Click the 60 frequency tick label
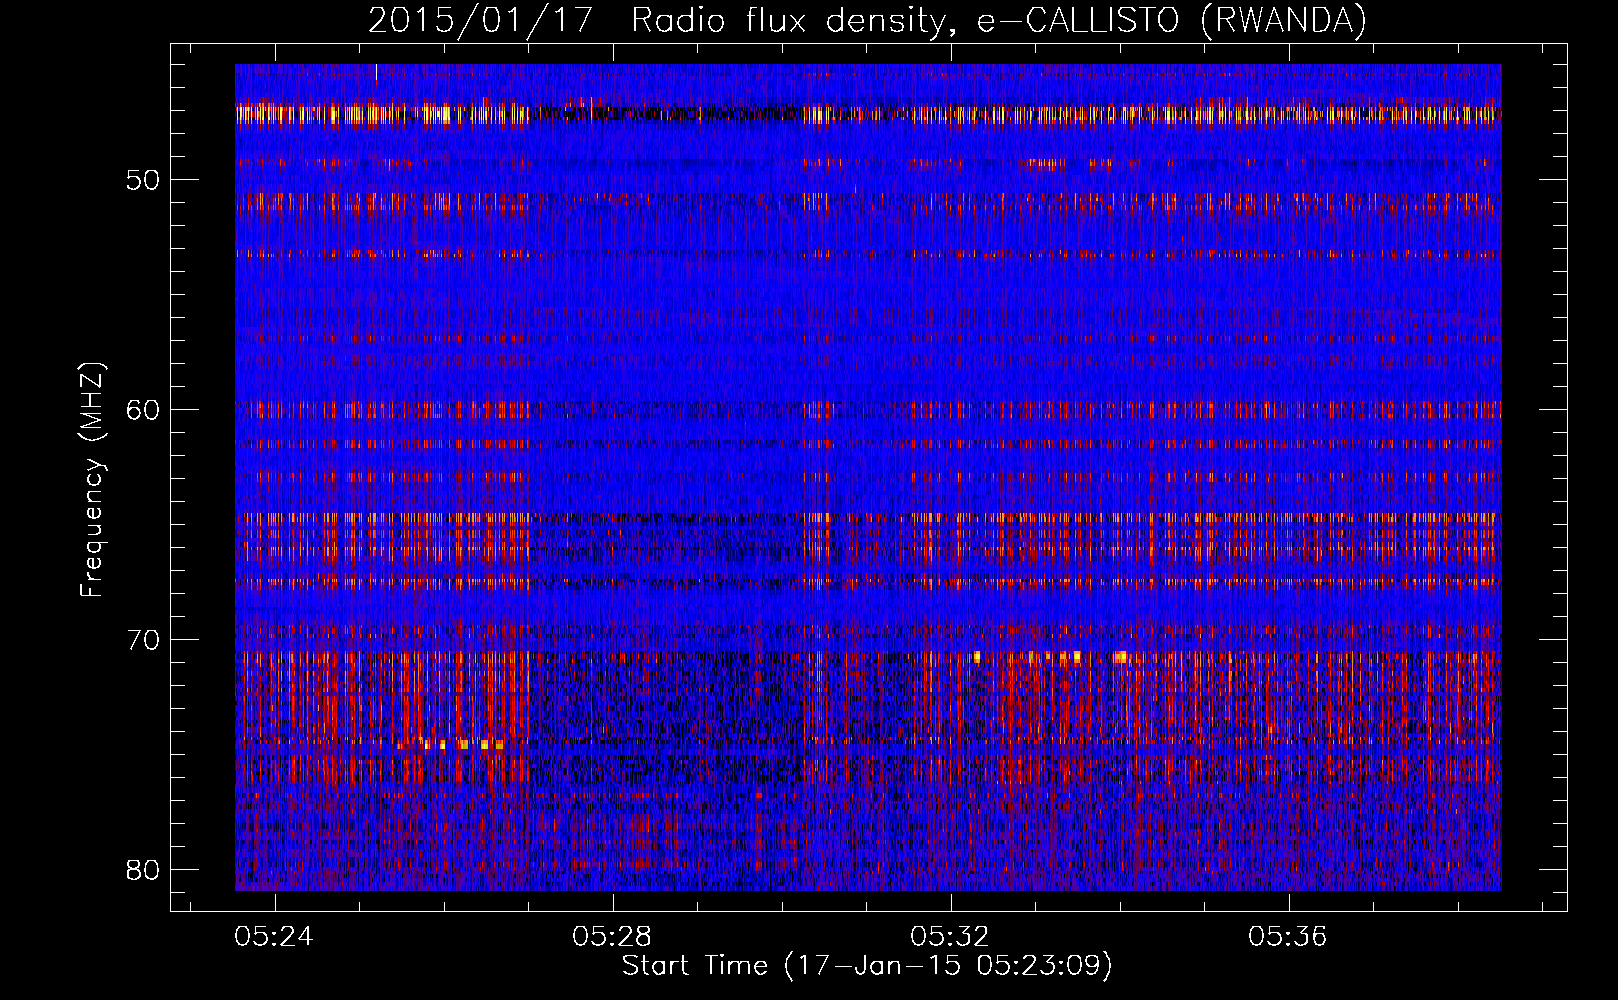 (143, 409)
